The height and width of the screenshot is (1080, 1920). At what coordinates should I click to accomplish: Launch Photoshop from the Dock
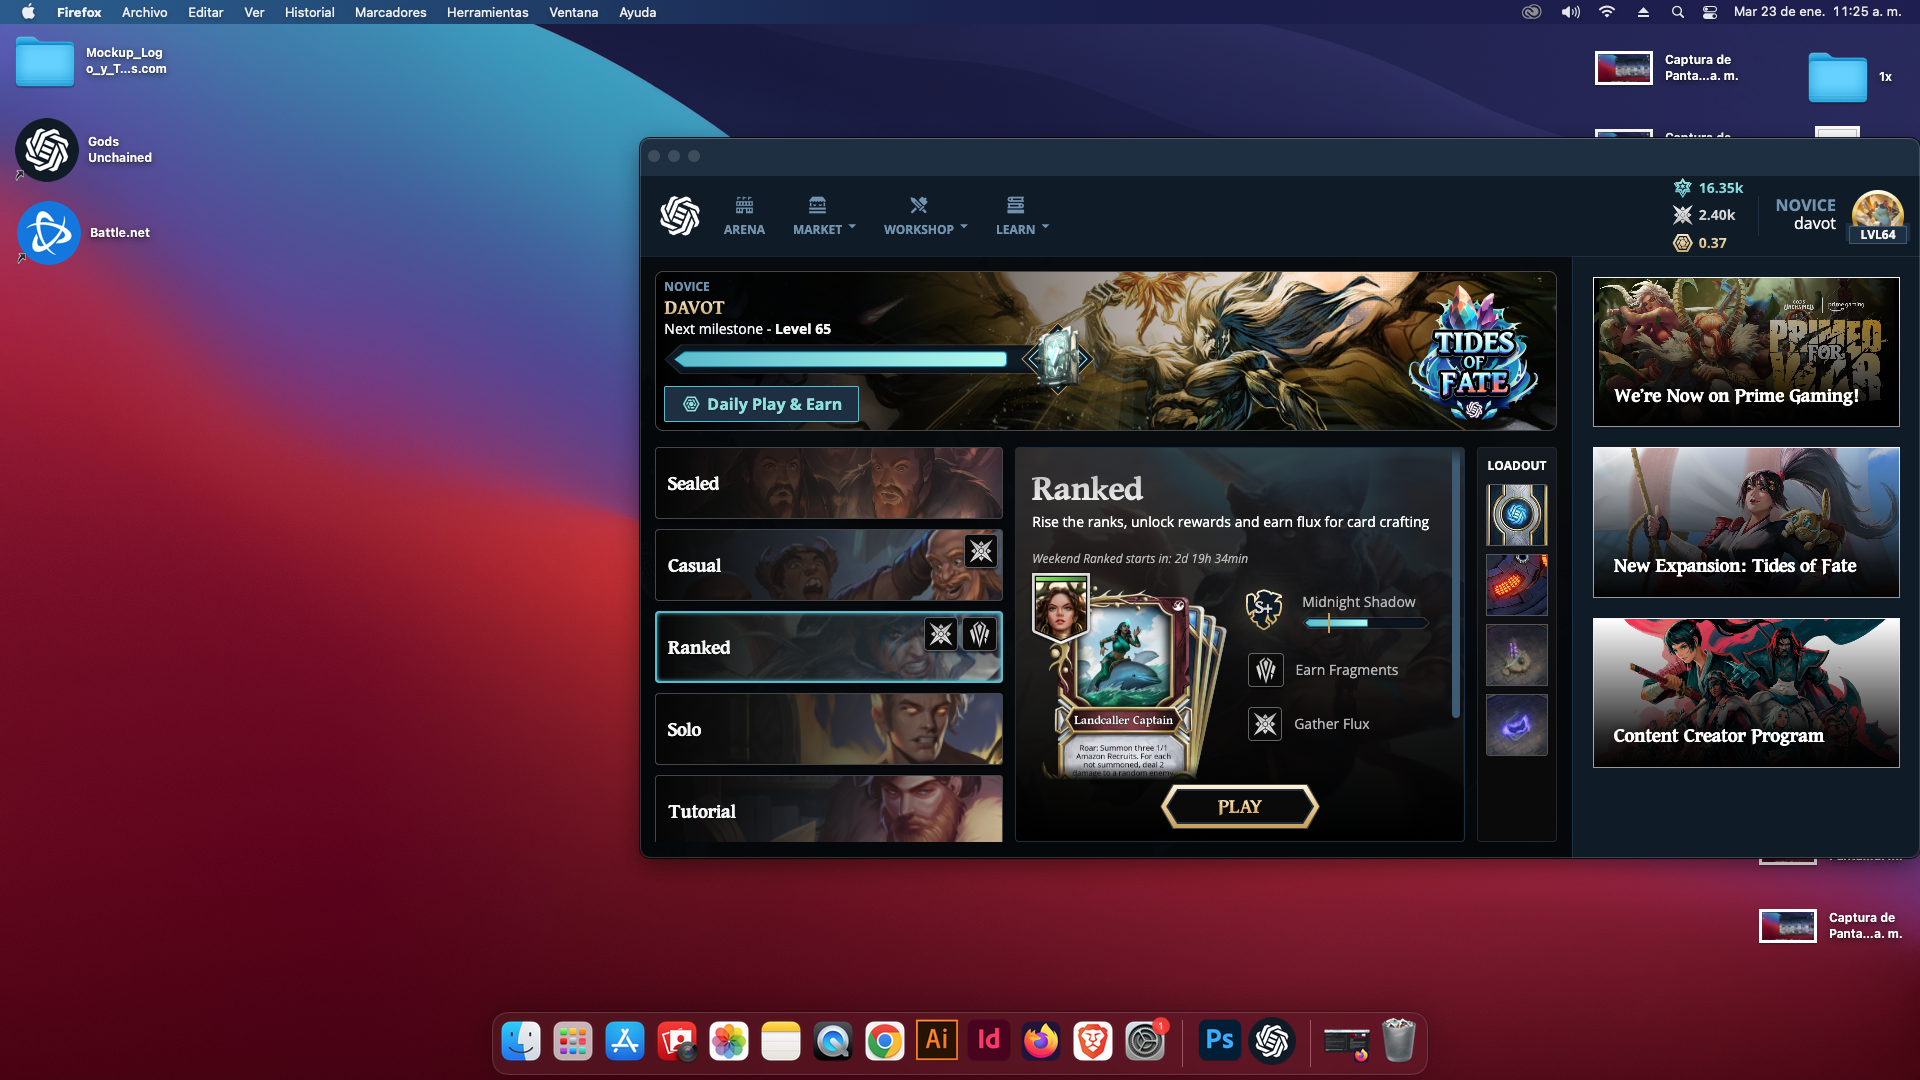click(x=1219, y=1041)
